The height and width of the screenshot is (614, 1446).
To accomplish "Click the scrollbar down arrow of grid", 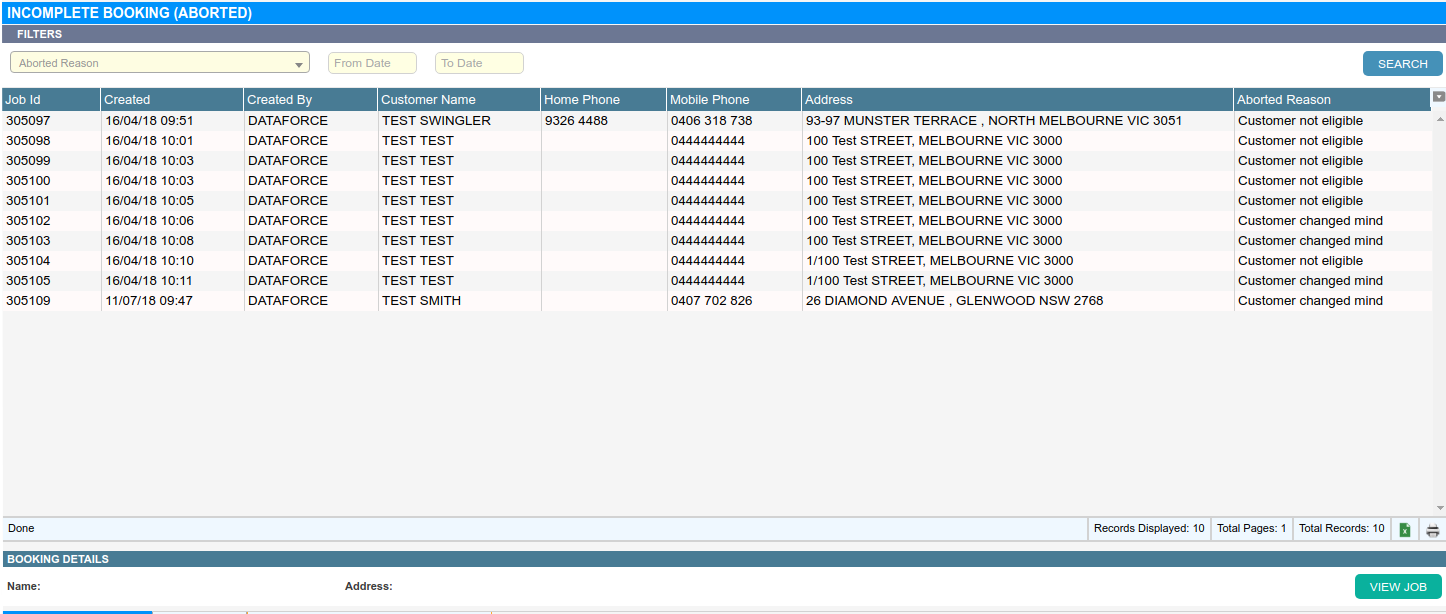I will pyautogui.click(x=1438, y=509).
